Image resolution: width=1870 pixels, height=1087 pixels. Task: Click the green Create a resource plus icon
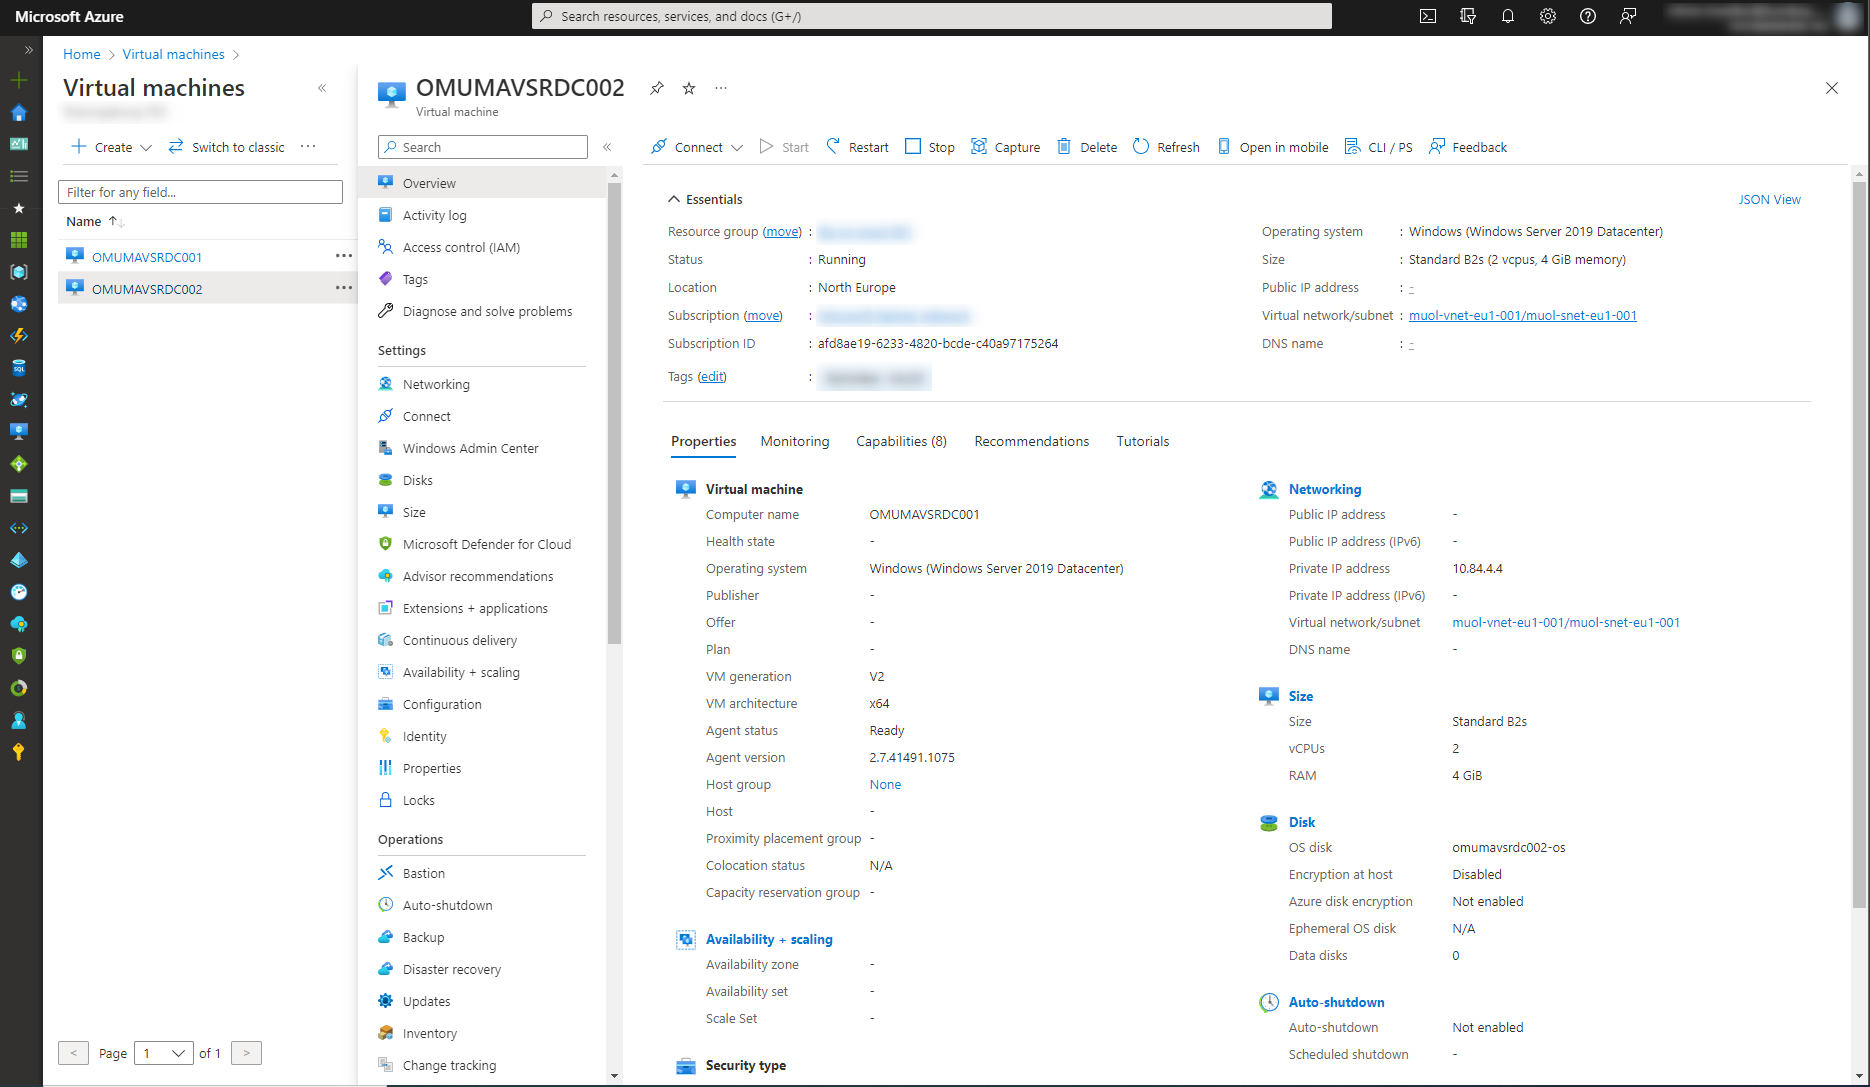(18, 79)
